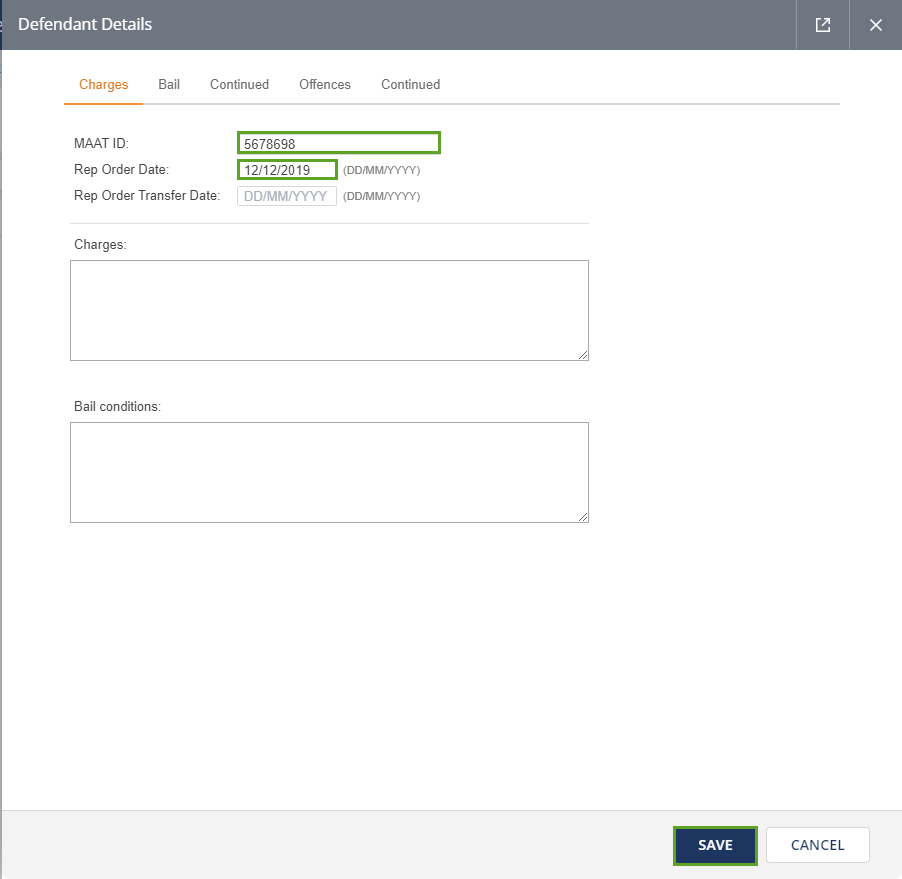Image resolution: width=902 pixels, height=879 pixels.
Task: Close the Defendant Details dialog
Action: (x=876, y=25)
